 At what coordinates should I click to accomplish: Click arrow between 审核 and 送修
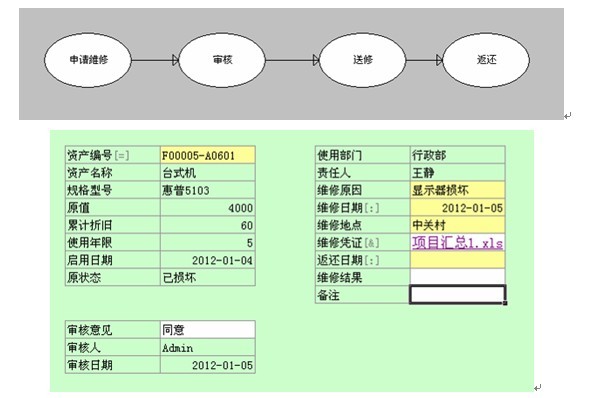[292, 60]
